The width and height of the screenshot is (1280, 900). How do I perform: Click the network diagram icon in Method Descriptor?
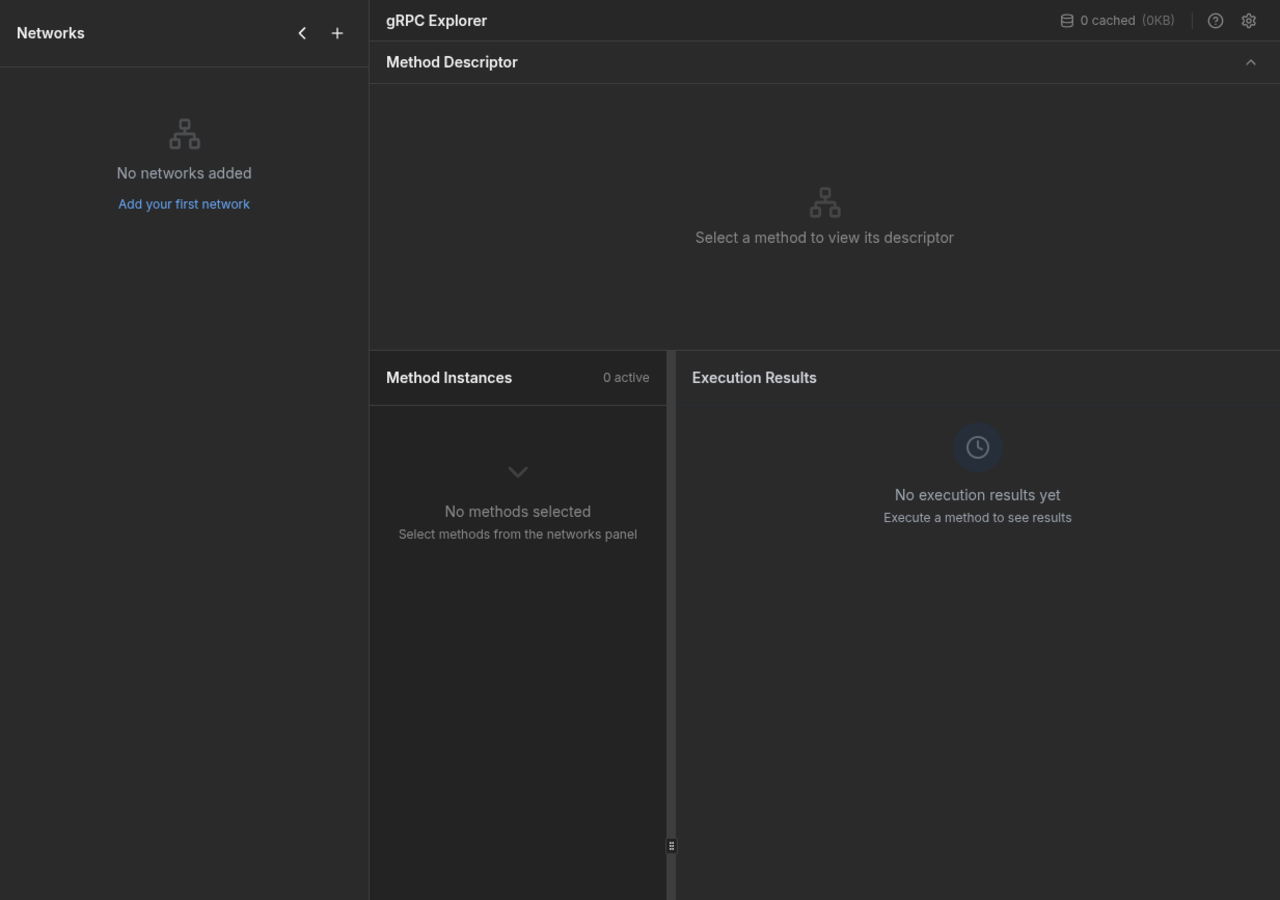point(825,202)
